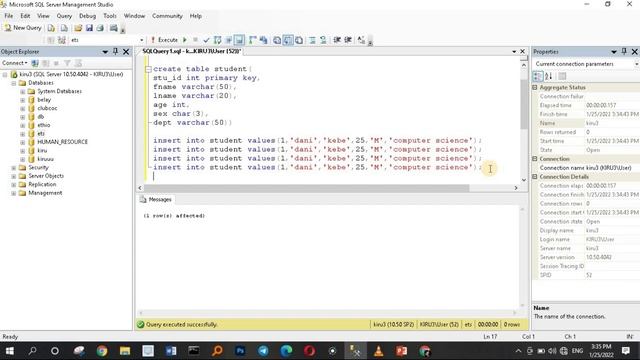Click the Specify Template Parameters icon
This screenshot has height=360, width=640.
coord(361,40)
